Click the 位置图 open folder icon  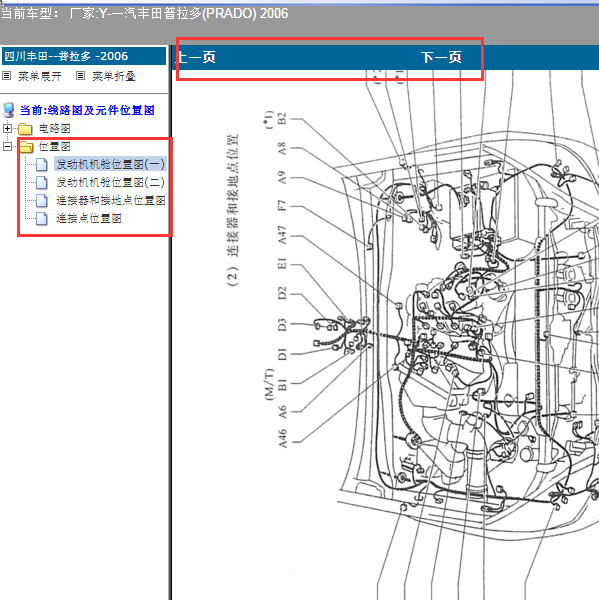click(26, 147)
